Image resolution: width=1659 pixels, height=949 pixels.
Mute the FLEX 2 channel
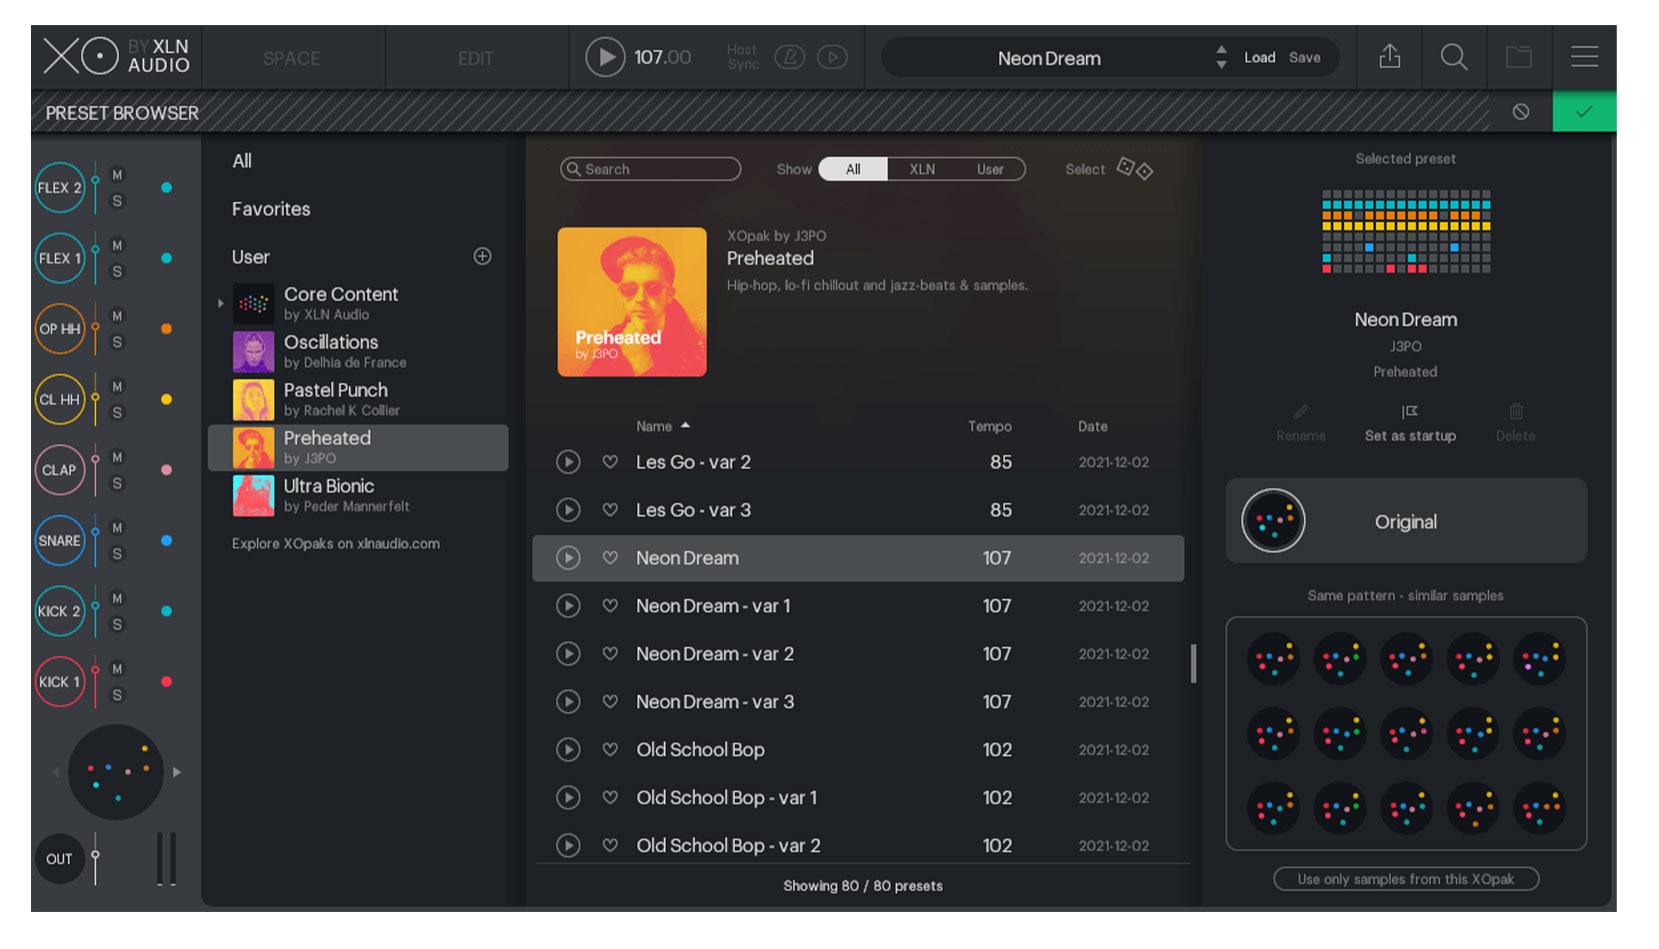tap(117, 175)
